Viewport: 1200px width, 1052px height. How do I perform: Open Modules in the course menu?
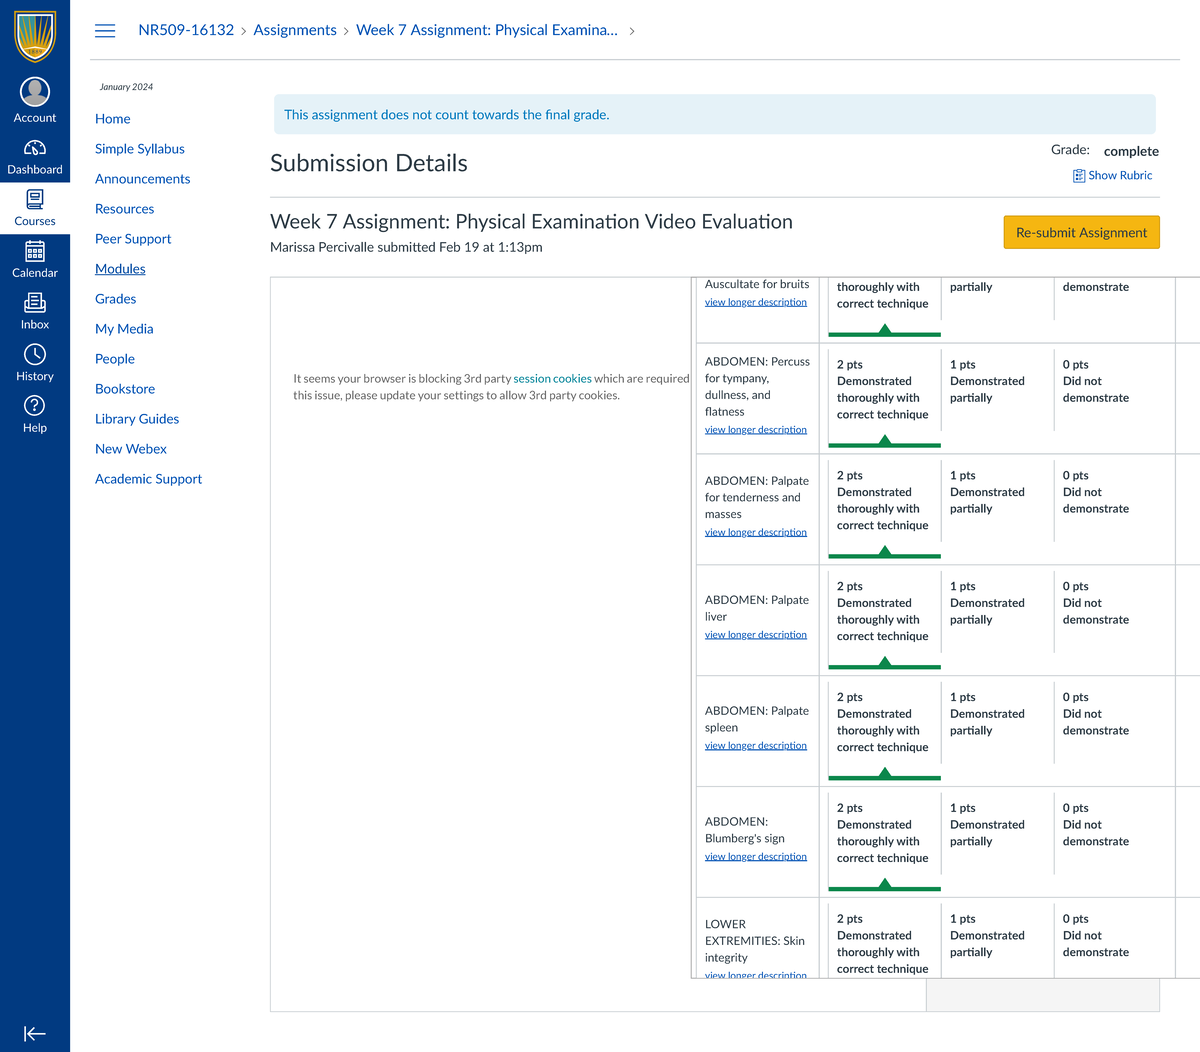(120, 269)
